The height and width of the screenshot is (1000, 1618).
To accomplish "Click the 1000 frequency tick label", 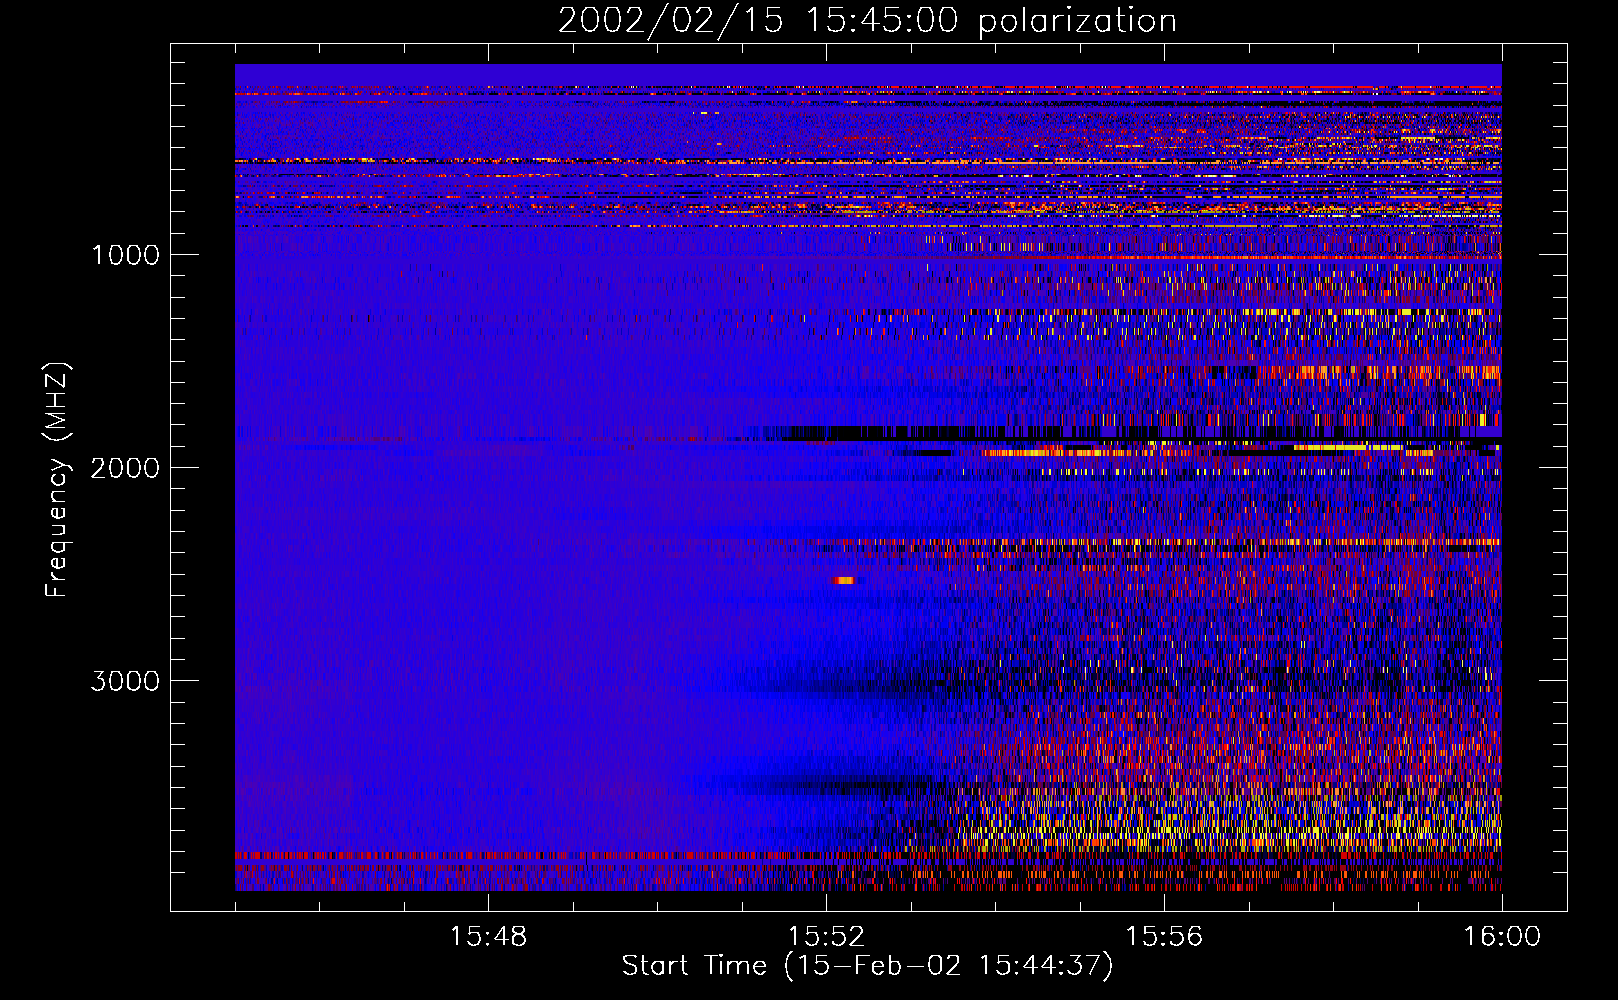I will coord(125,255).
